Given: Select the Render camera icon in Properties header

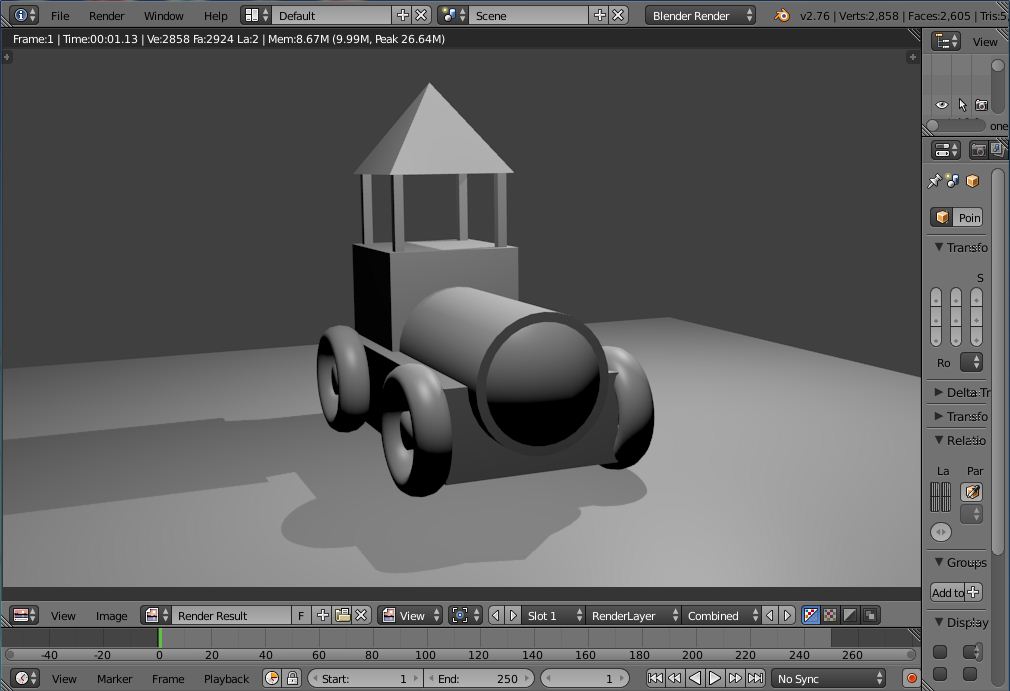Looking at the screenshot, I should click(980, 149).
